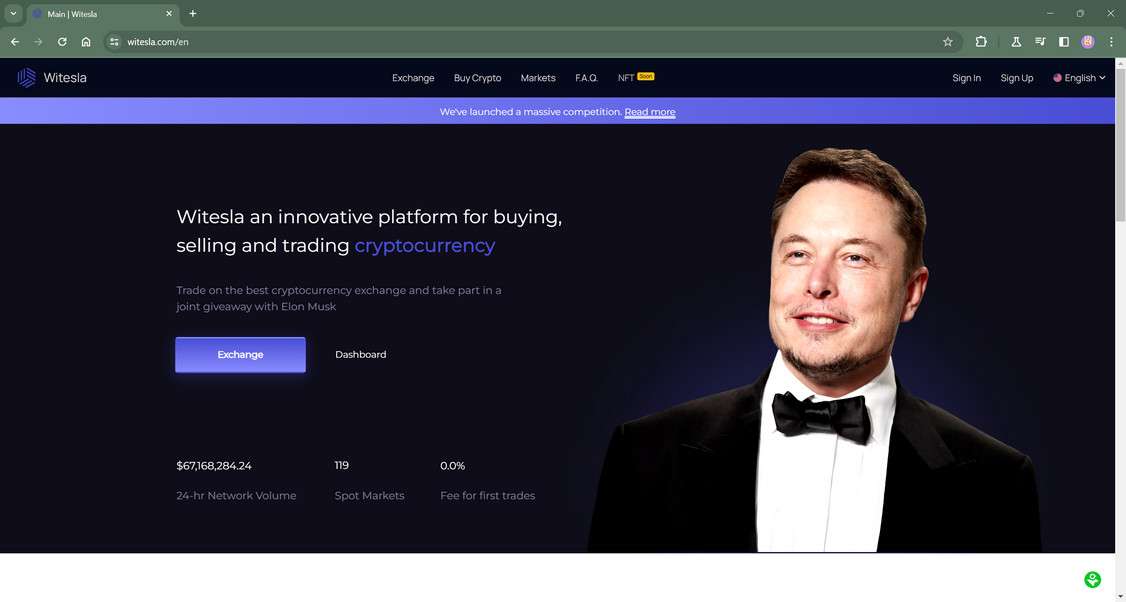Go to Buy Crypto in navigation
1126x602 pixels.
click(477, 78)
